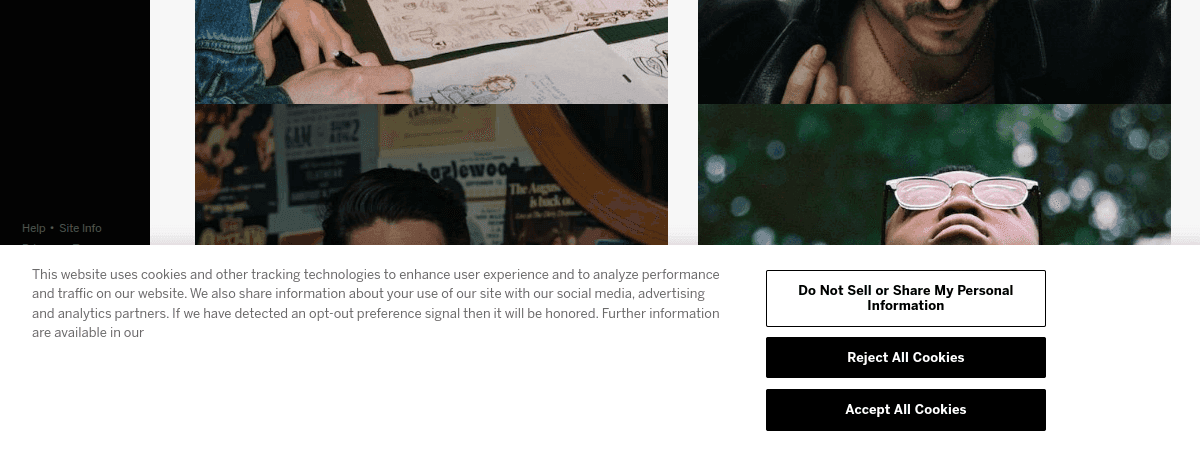1200x450 pixels.
Task: Choose Do Not Sell or Share My Personal Information
Action: (905, 298)
